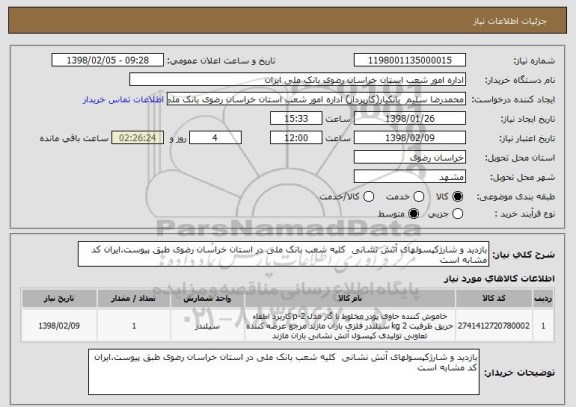
Task: Select the جزیی purchase type radio
Action: click(457, 214)
